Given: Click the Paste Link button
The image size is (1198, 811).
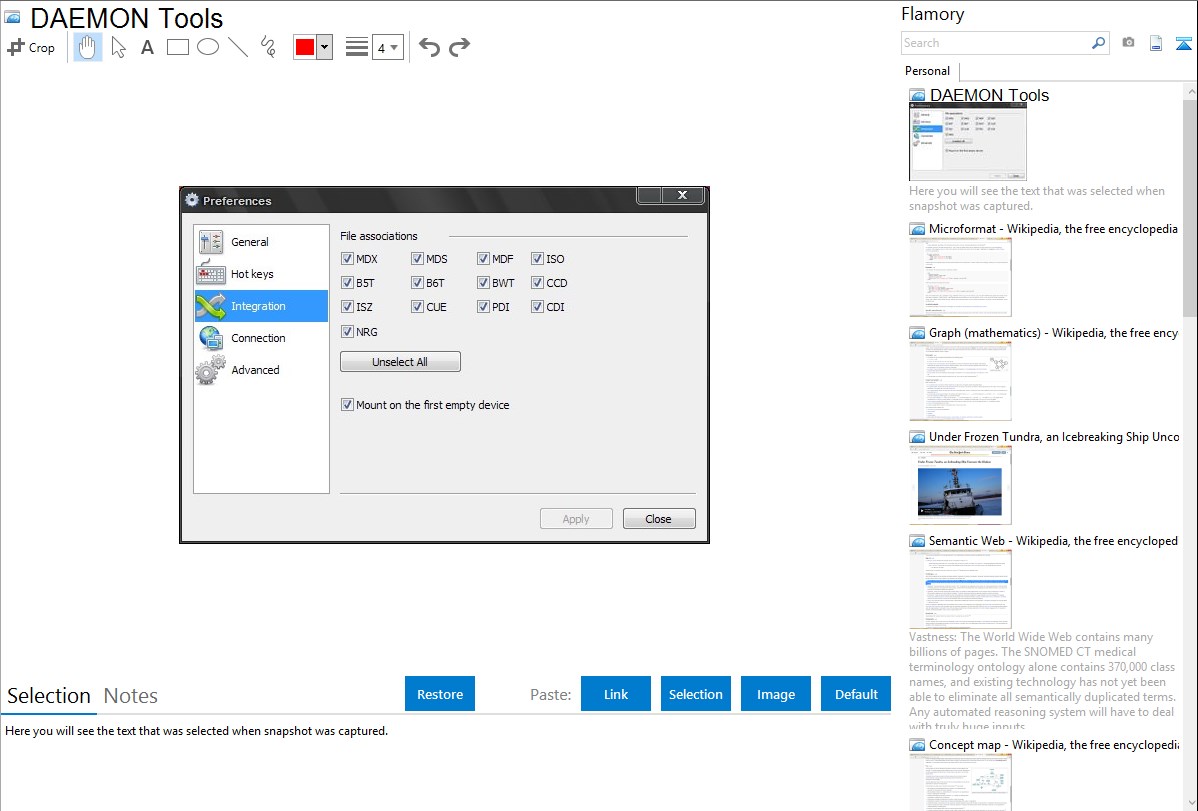Looking at the screenshot, I should point(616,694).
